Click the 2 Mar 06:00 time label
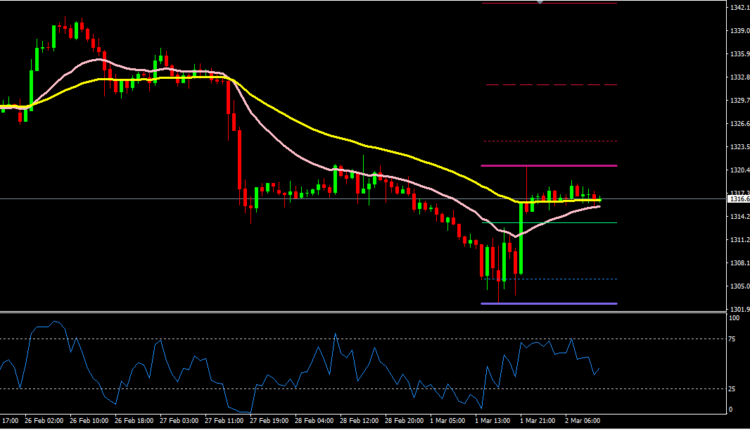The width and height of the screenshot is (750, 430). point(584,422)
